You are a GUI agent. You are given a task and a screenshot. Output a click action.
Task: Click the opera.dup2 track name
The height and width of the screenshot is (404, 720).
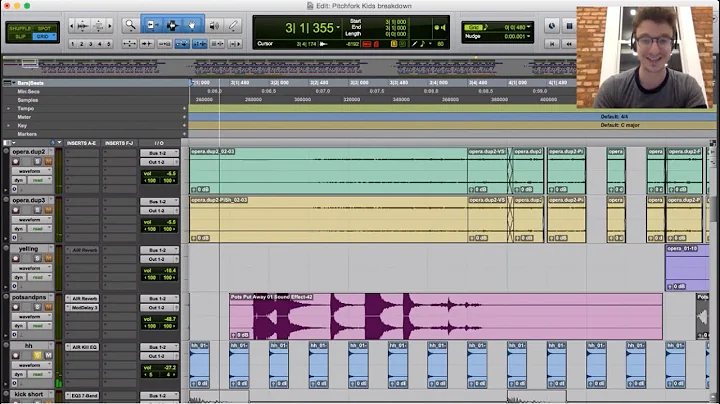tap(29, 152)
